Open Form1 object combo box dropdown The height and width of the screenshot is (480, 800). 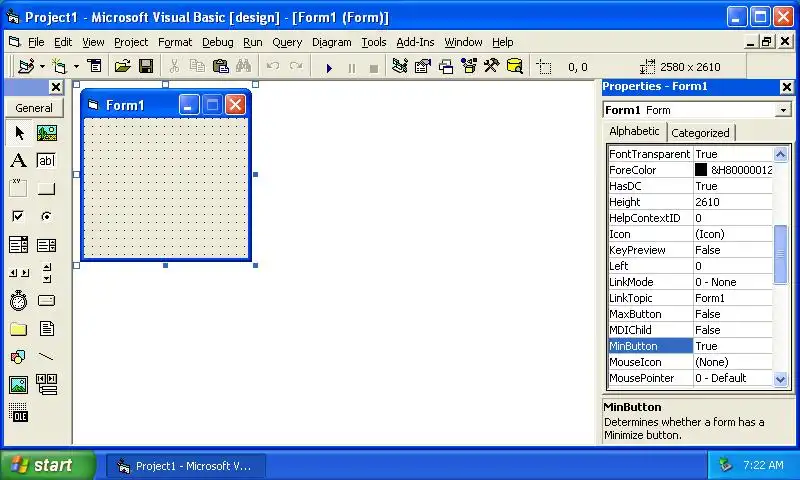pos(783,110)
